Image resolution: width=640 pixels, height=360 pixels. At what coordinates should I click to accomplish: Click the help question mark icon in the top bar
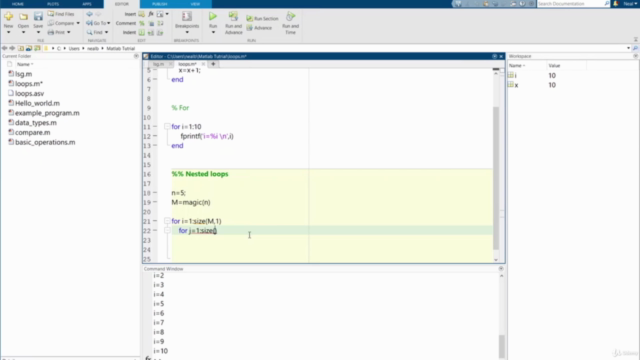(522, 4)
